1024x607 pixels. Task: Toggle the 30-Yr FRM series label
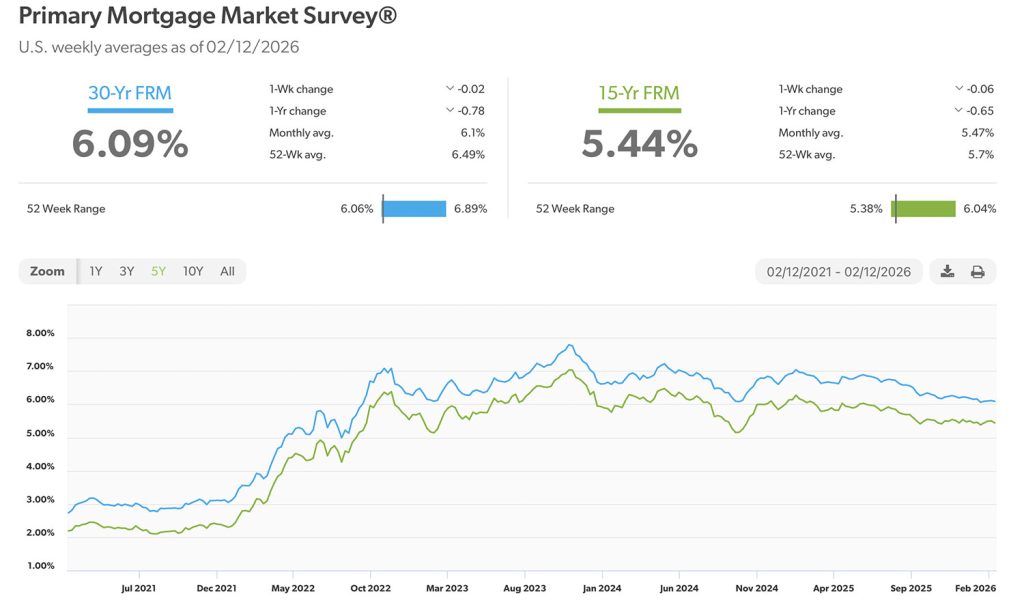click(130, 94)
